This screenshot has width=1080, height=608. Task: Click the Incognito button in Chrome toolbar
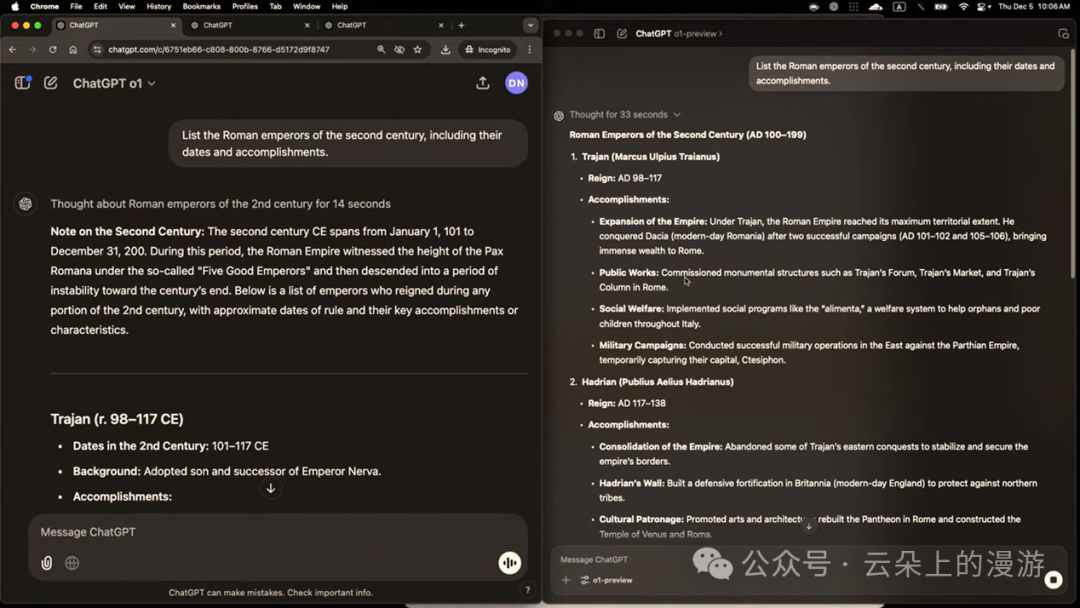coord(488,49)
